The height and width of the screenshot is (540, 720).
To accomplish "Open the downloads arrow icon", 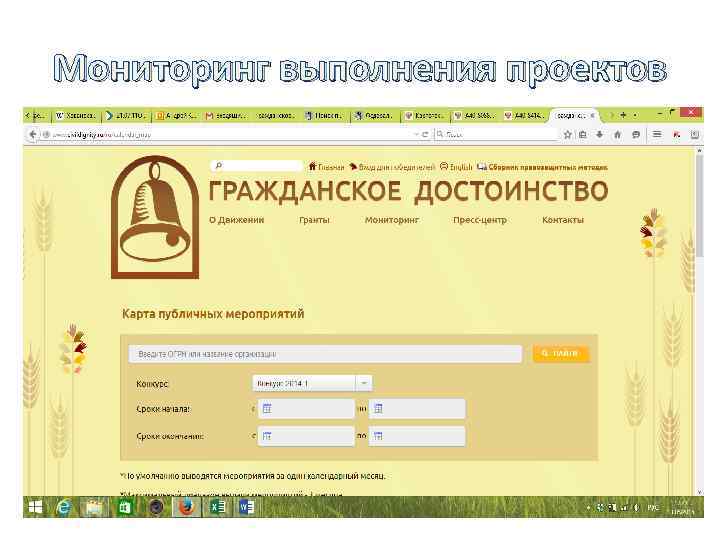I will (600, 134).
